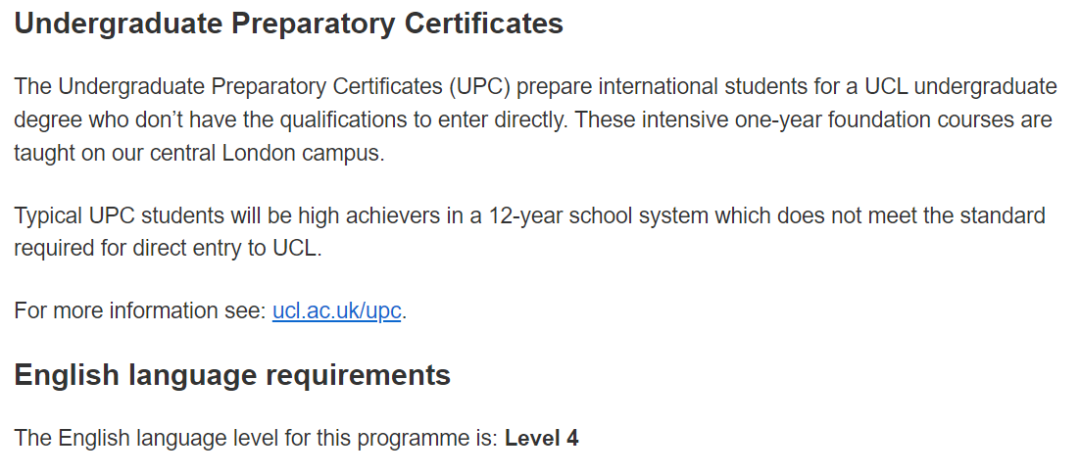The height and width of the screenshot is (475, 1080).
Task: Click the bold Level 4 text
Action: [x=541, y=438]
